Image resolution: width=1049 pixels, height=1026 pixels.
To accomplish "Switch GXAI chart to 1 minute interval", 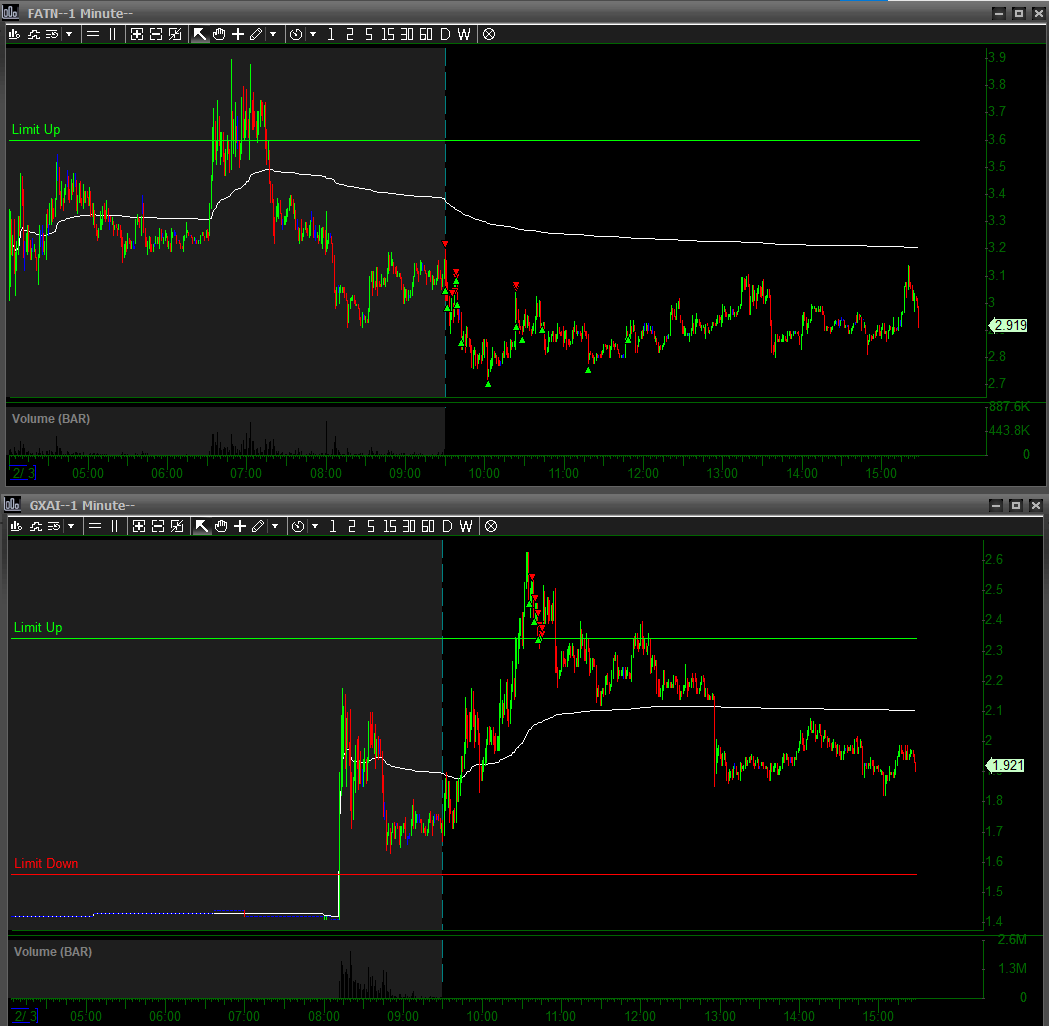I will point(332,526).
